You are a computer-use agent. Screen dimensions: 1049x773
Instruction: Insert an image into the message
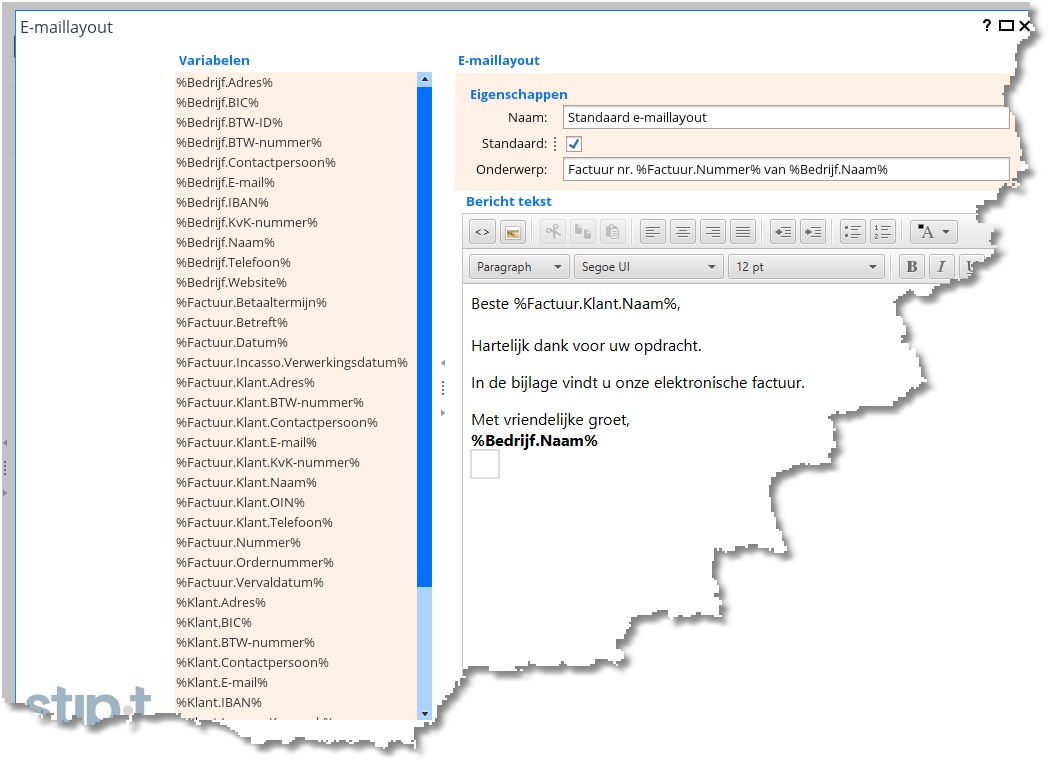click(x=513, y=231)
